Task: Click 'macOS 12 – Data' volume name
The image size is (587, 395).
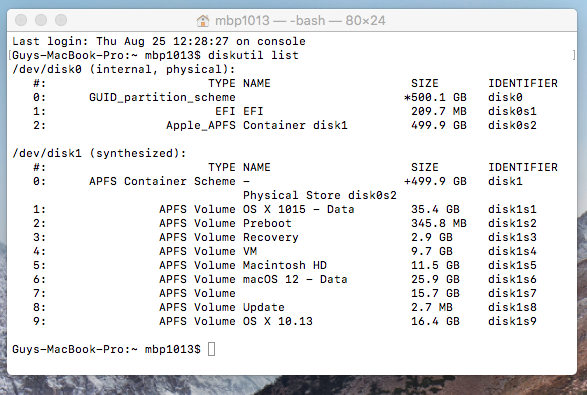Action: coord(295,279)
